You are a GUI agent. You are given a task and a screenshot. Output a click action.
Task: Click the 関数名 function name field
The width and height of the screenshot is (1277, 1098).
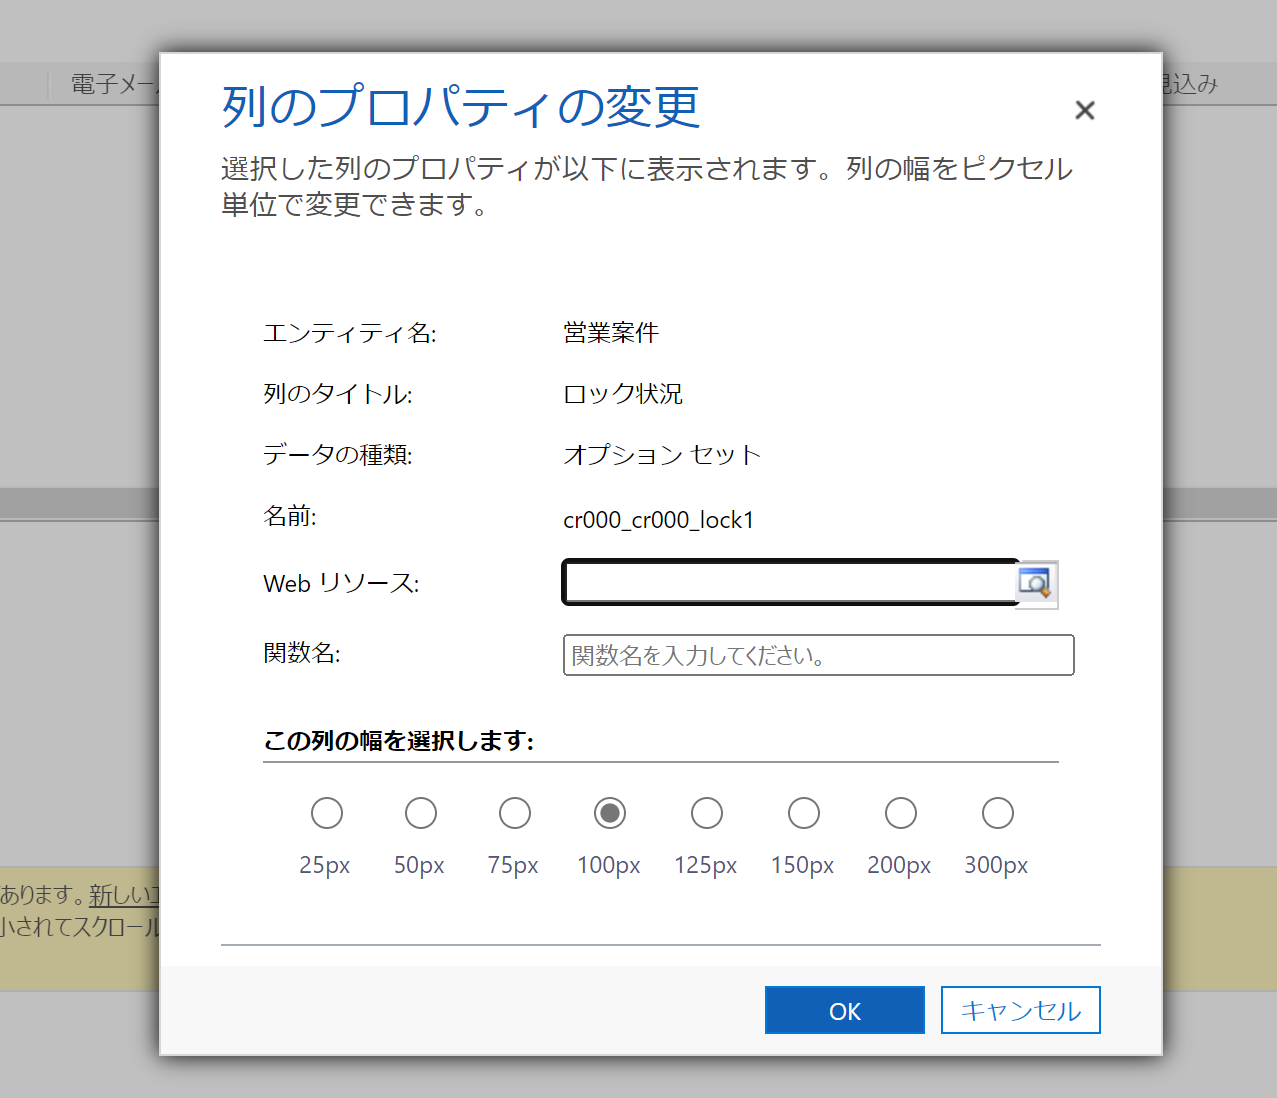click(818, 655)
